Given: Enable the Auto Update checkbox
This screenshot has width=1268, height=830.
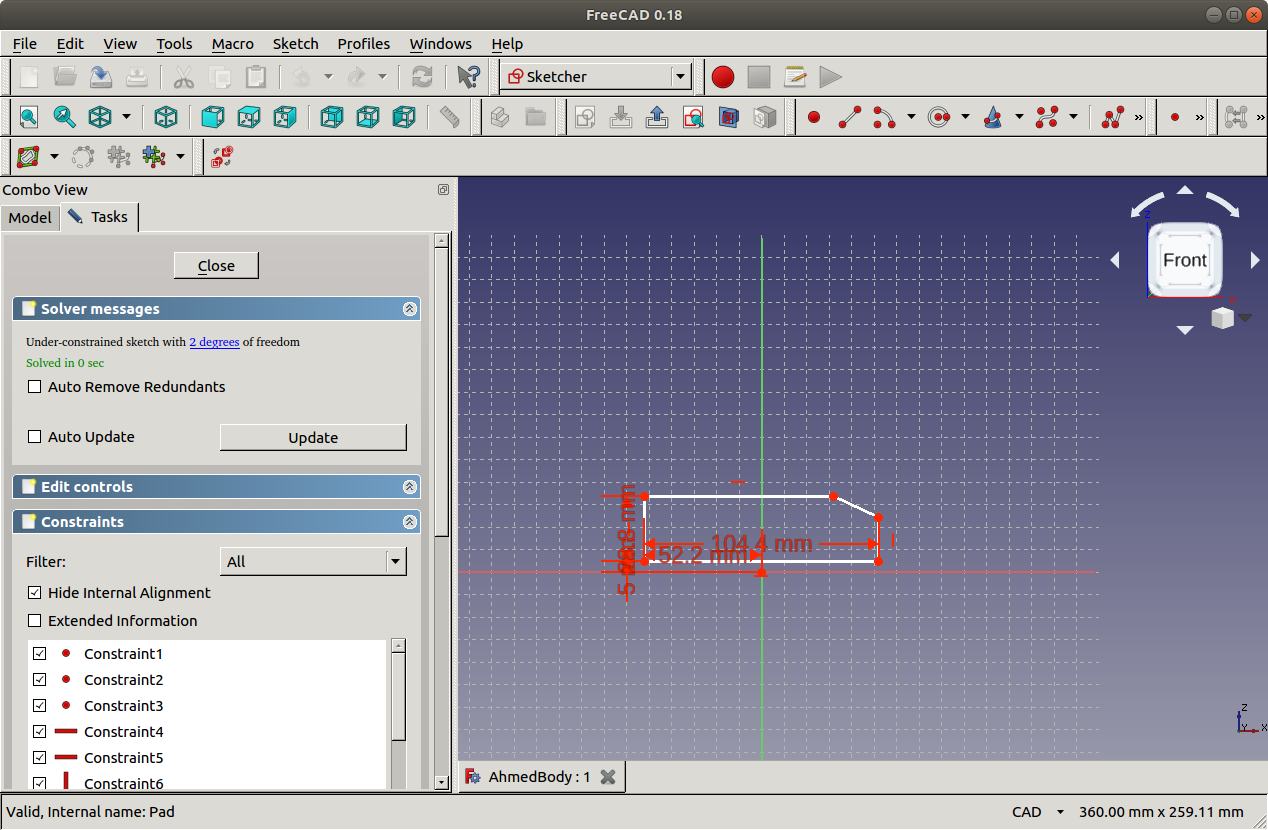Looking at the screenshot, I should tap(35, 437).
